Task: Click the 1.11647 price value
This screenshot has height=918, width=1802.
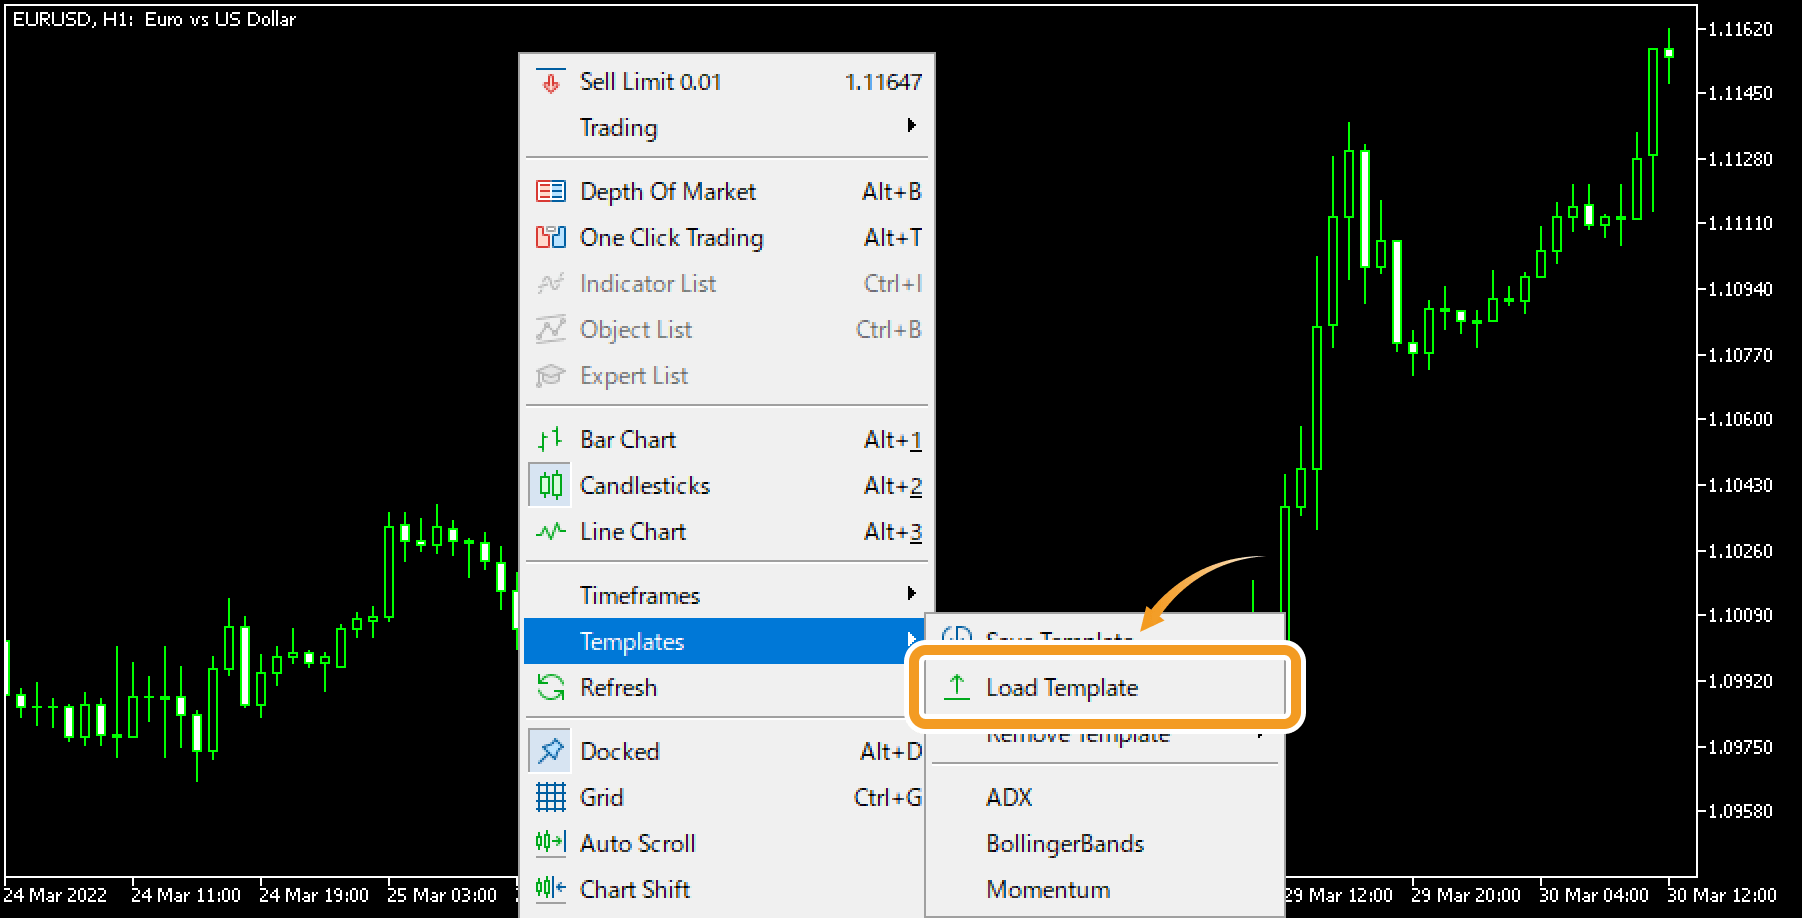Action: pos(883,82)
